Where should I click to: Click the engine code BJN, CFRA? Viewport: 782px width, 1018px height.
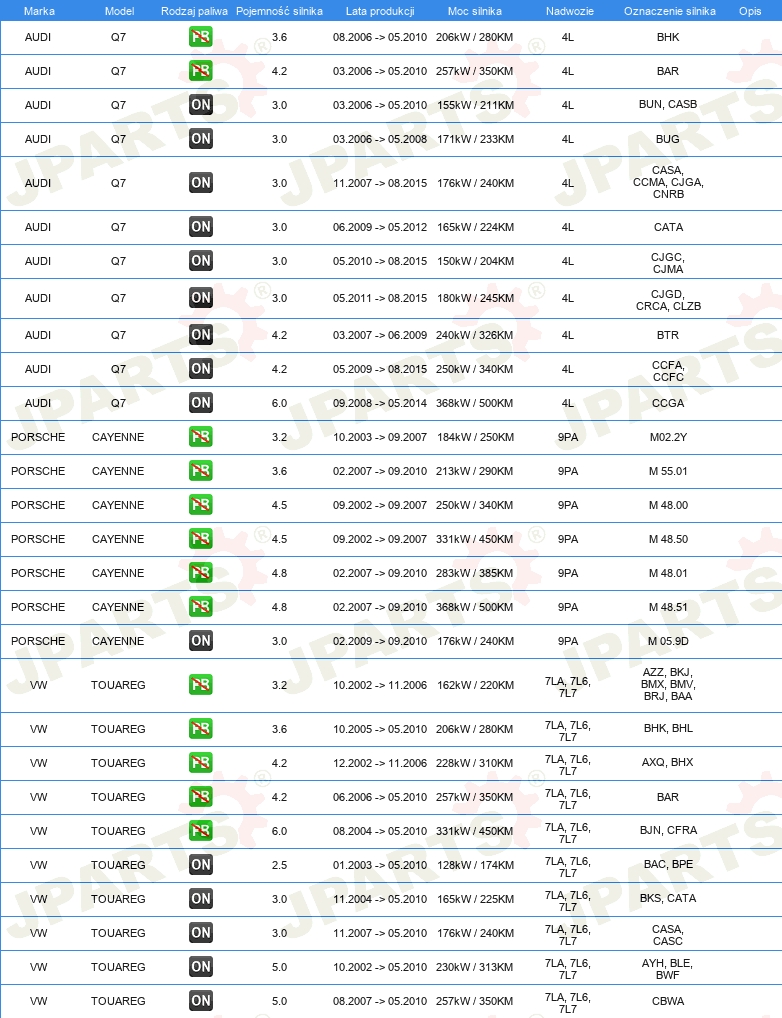click(x=668, y=830)
